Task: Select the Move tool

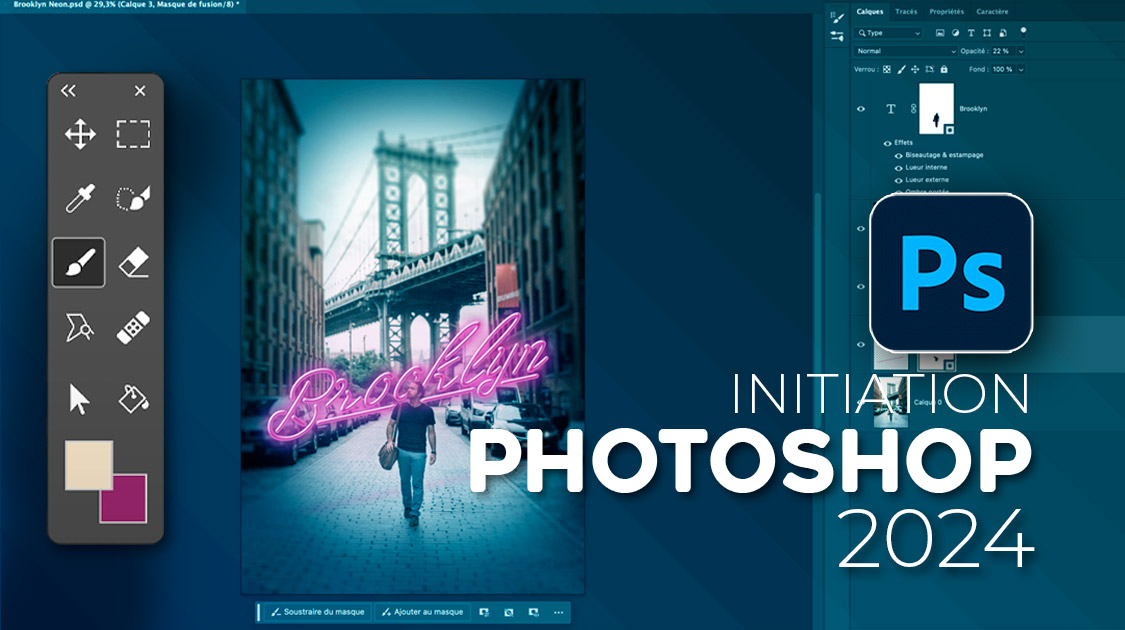Action: (80, 134)
